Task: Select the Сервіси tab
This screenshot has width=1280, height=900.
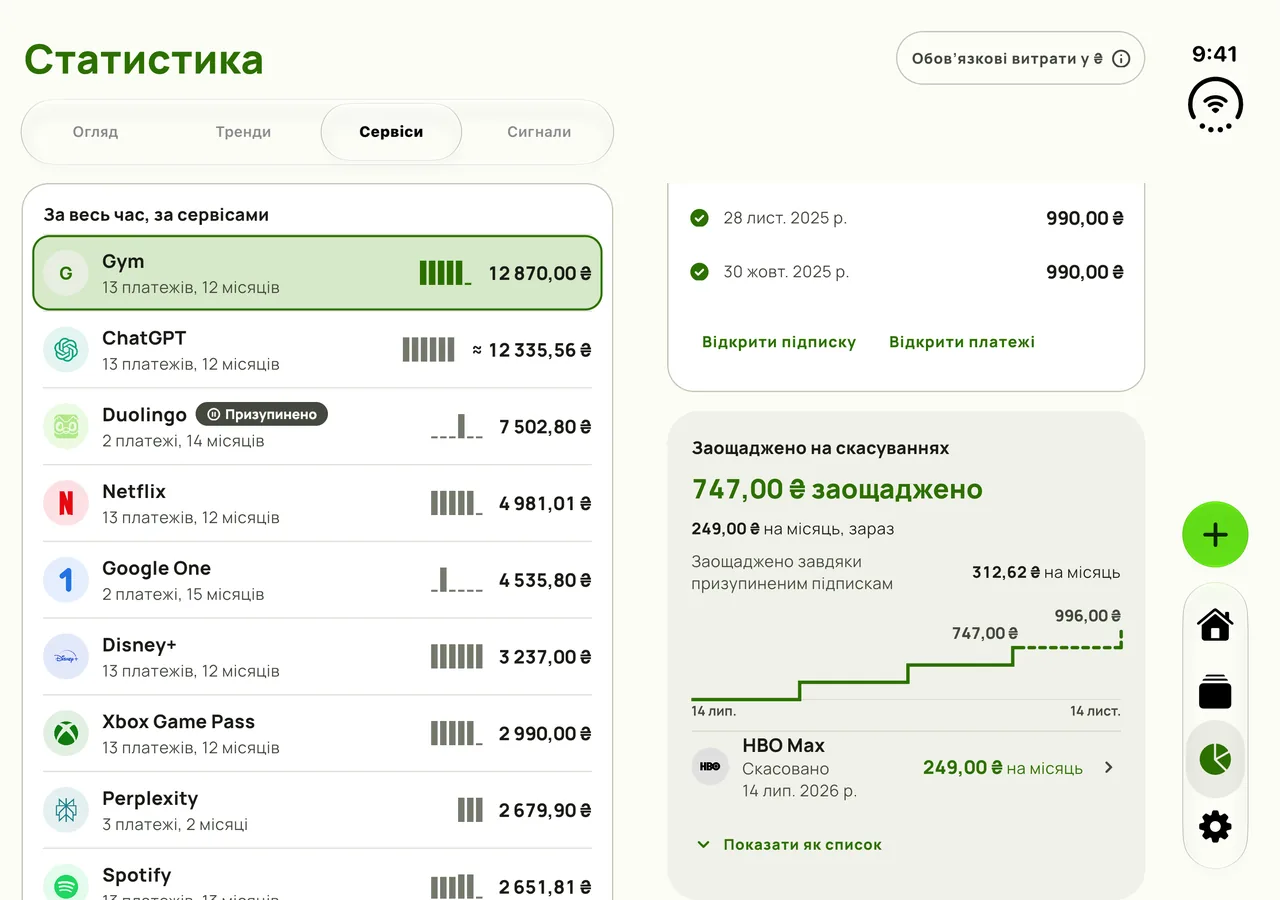Action: pyautogui.click(x=391, y=132)
